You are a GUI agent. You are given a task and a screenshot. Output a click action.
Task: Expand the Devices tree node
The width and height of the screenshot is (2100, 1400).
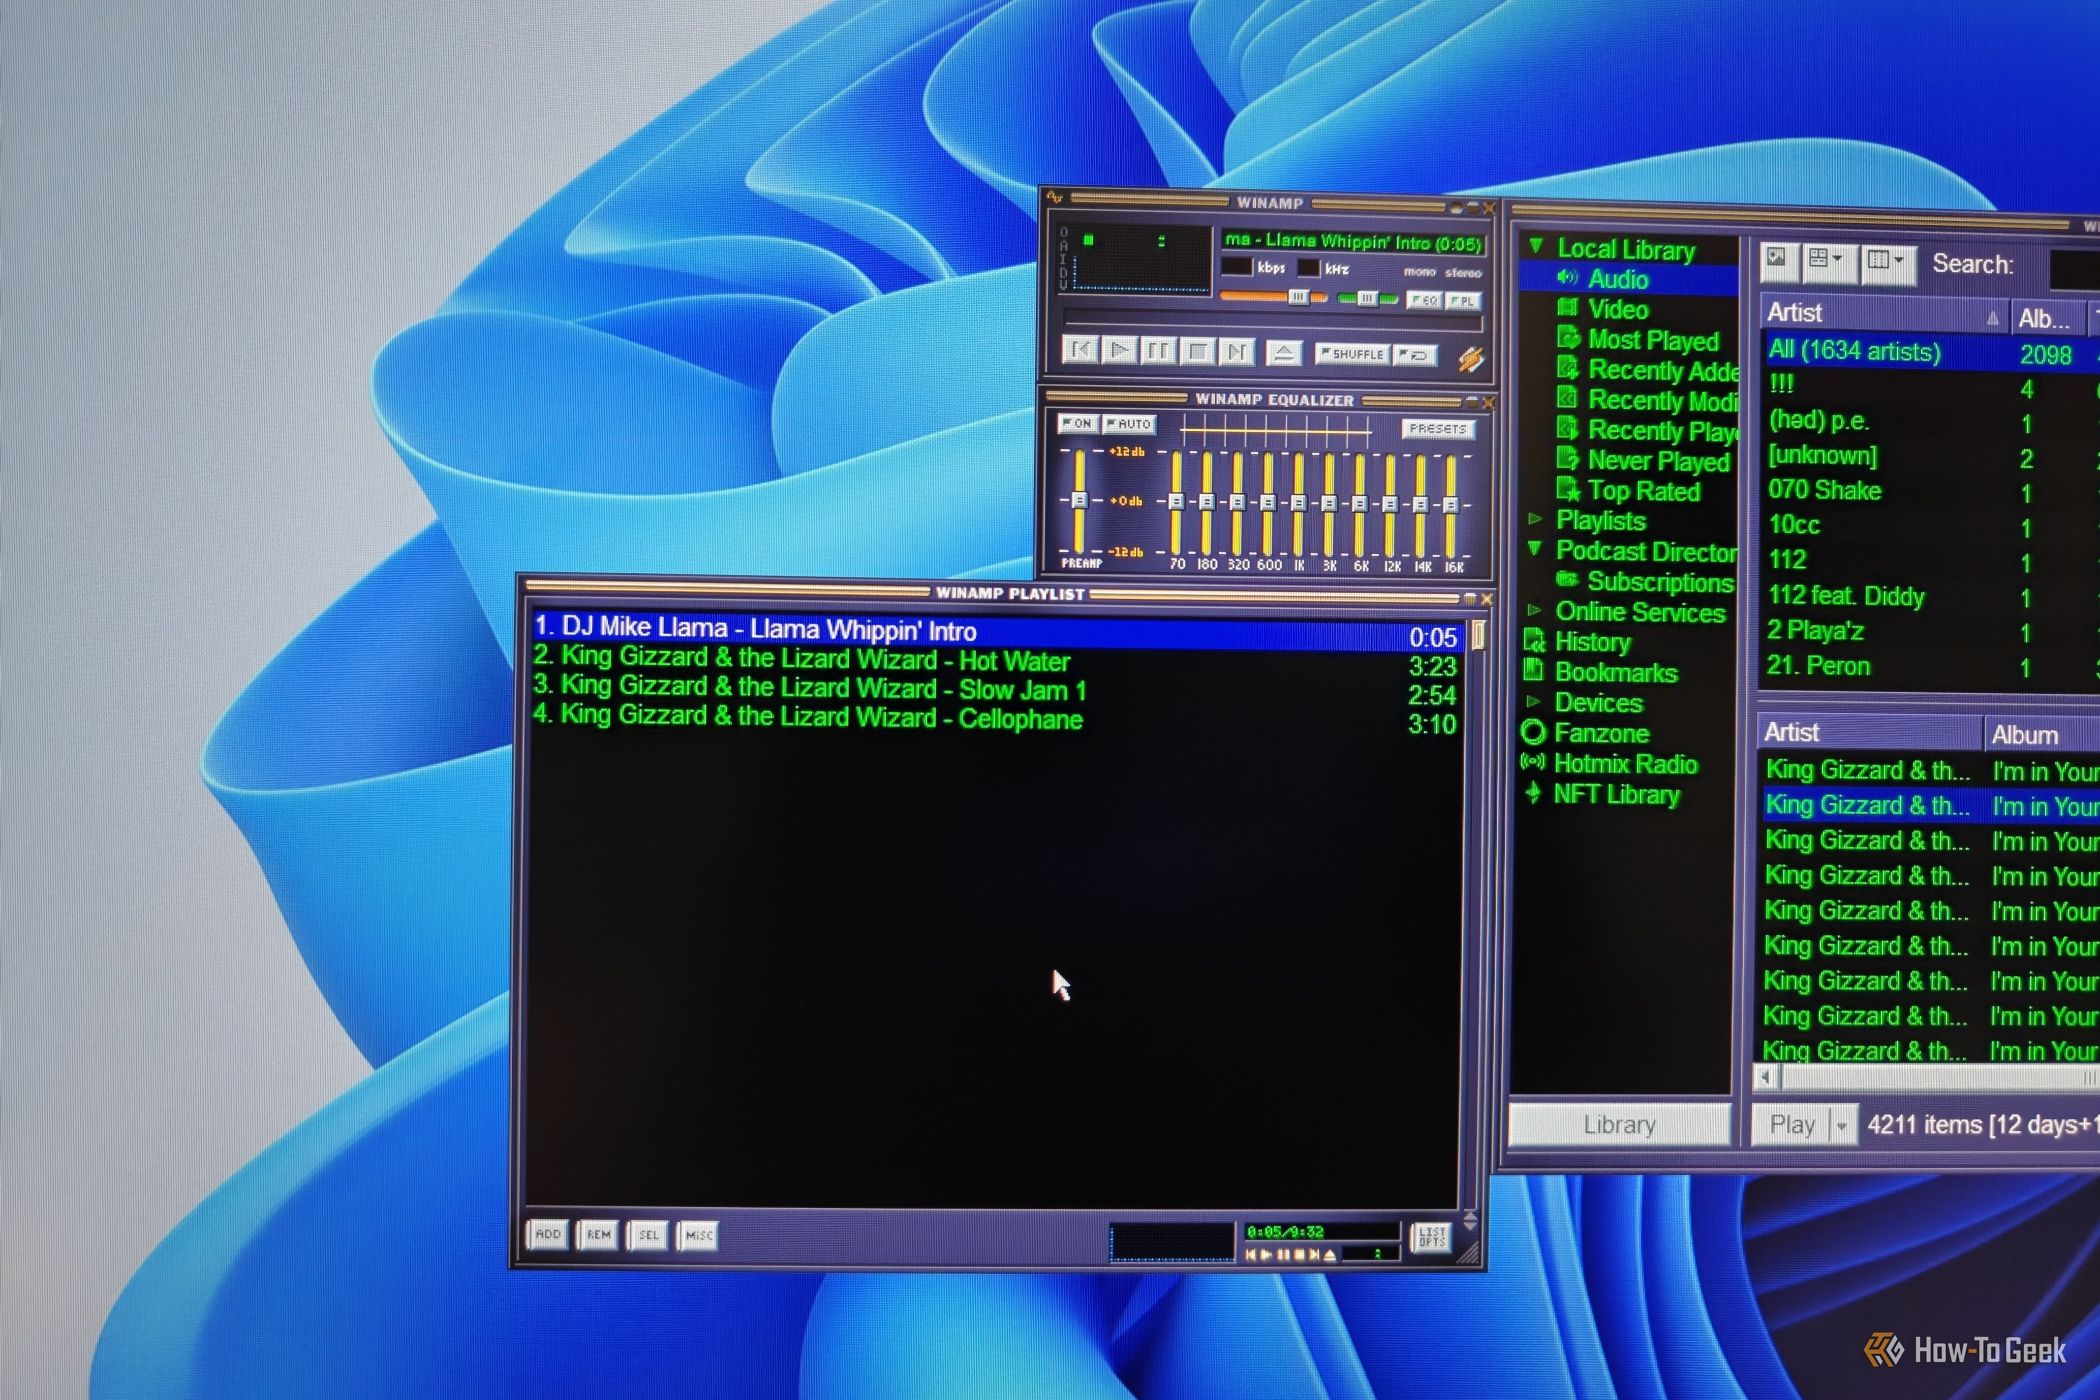(x=1533, y=701)
